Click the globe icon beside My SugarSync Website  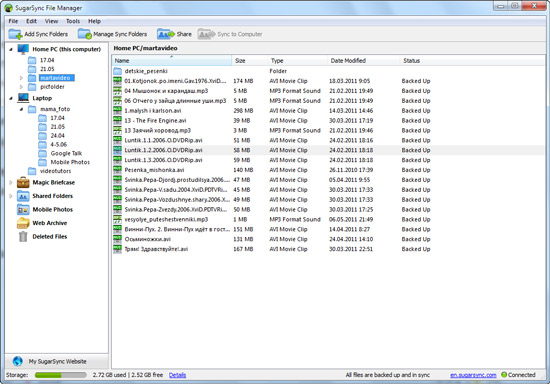click(18, 361)
